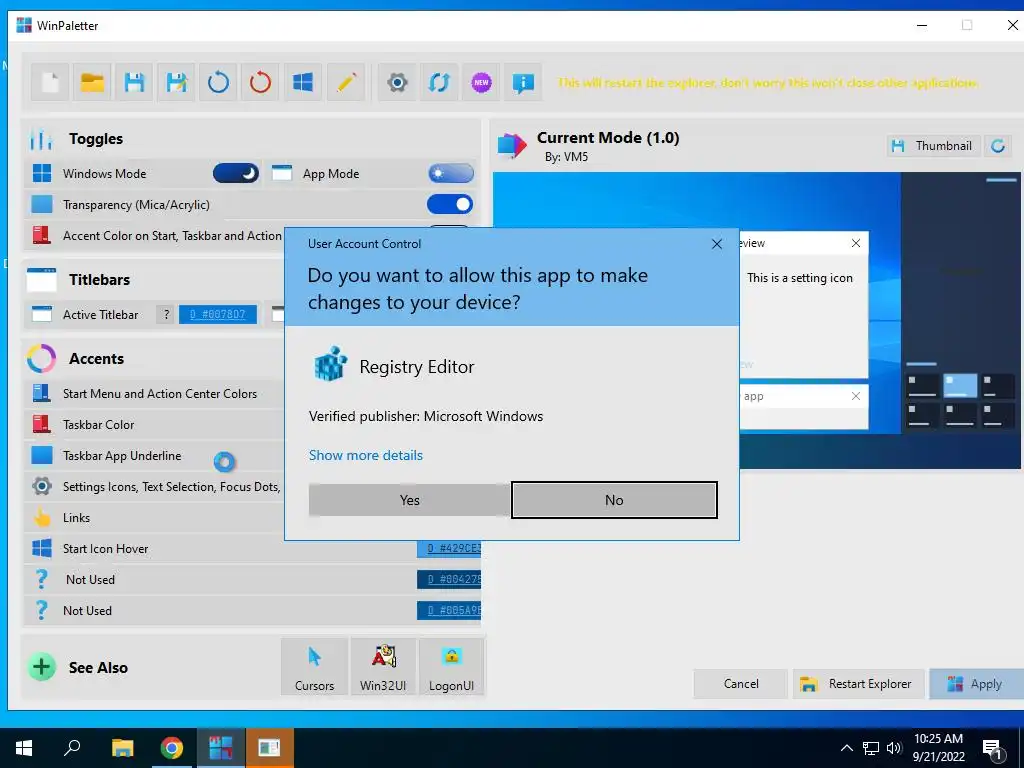Screen dimensions: 1024x768
Task: Open WinPaletter settings from the toolbar gear icon
Action: pos(397,83)
